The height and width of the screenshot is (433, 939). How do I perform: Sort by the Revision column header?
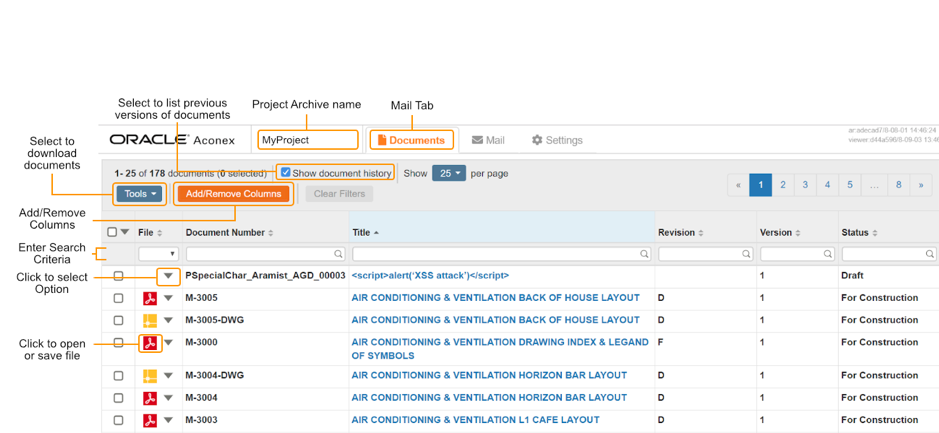click(x=680, y=232)
